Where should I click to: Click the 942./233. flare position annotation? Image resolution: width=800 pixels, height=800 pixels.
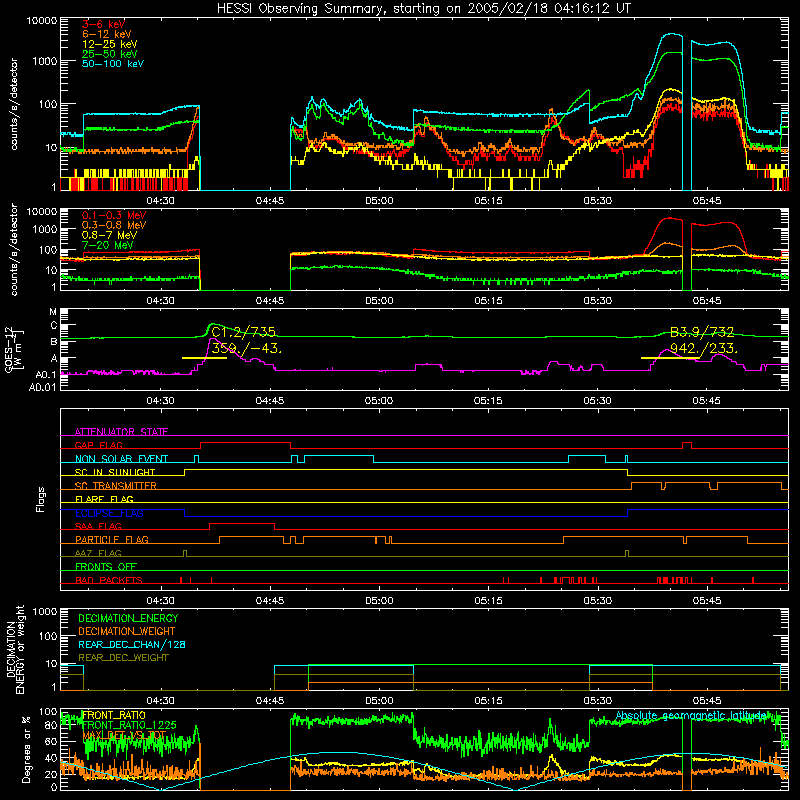tap(704, 348)
